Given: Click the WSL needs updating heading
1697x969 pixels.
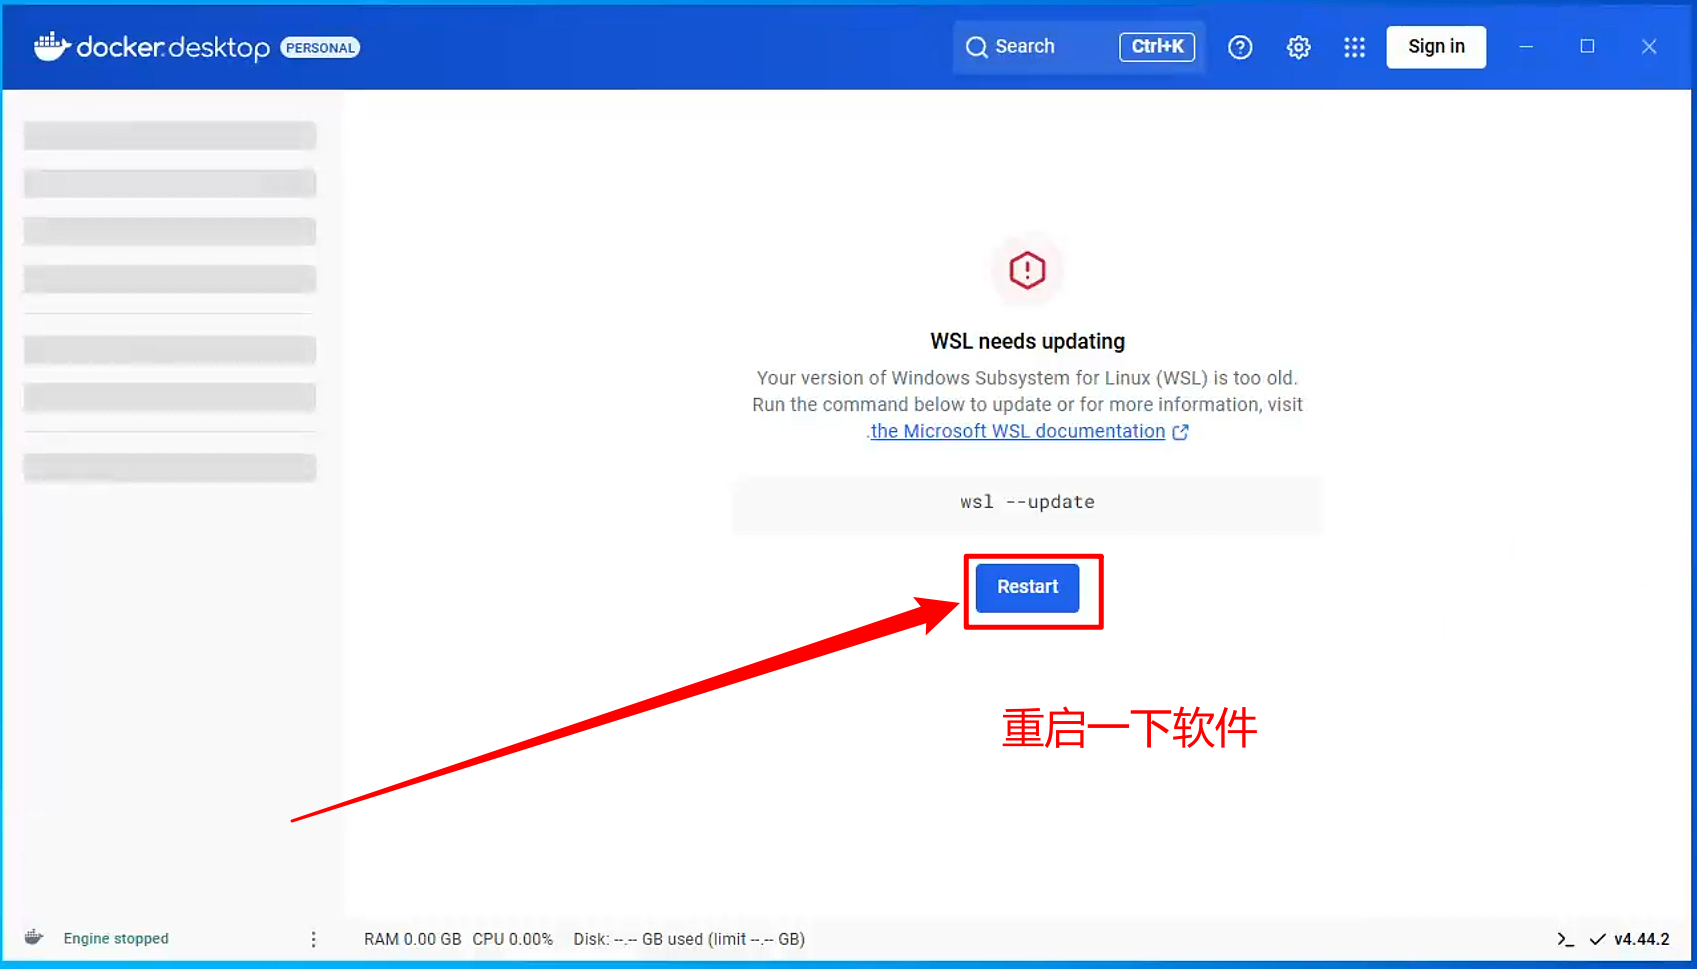Looking at the screenshot, I should pos(1027,341).
